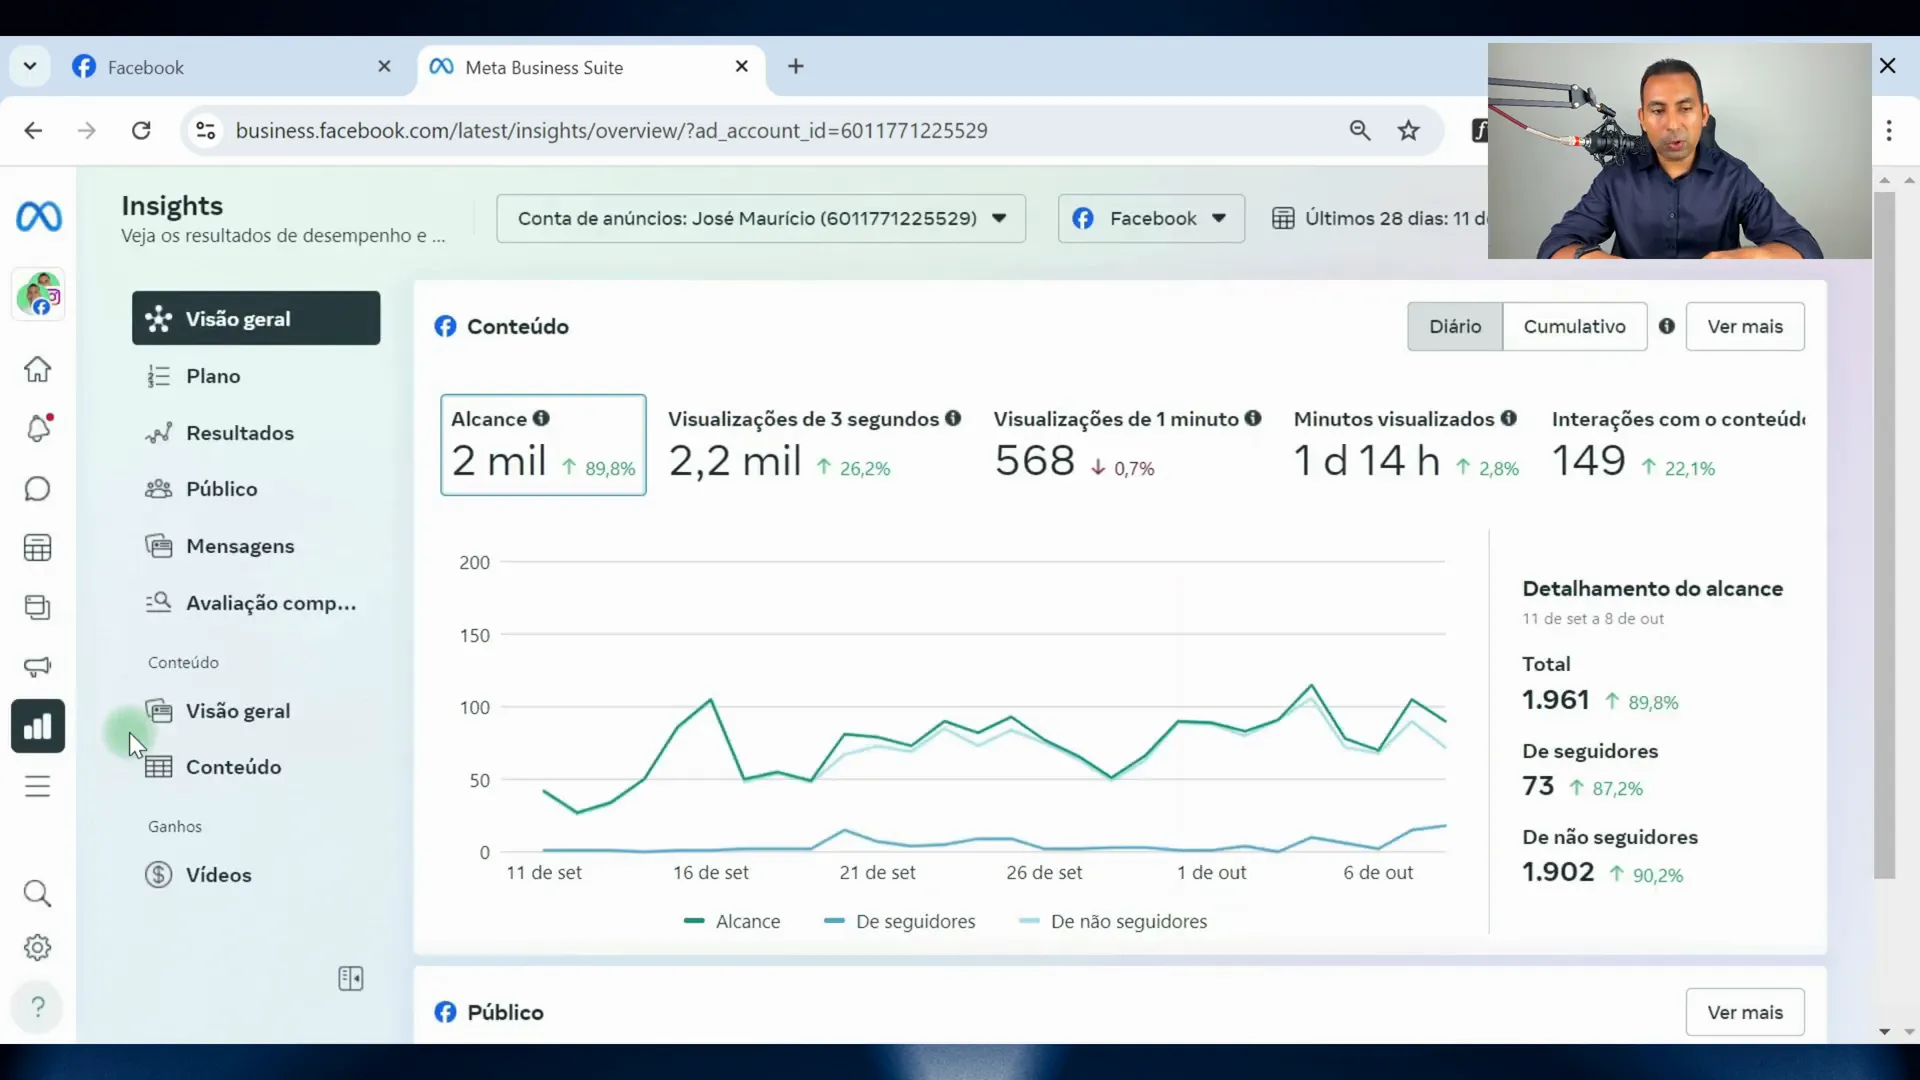This screenshot has width=1920, height=1080.
Task: Toggle Alcance series in chart legend
Action: (x=732, y=921)
